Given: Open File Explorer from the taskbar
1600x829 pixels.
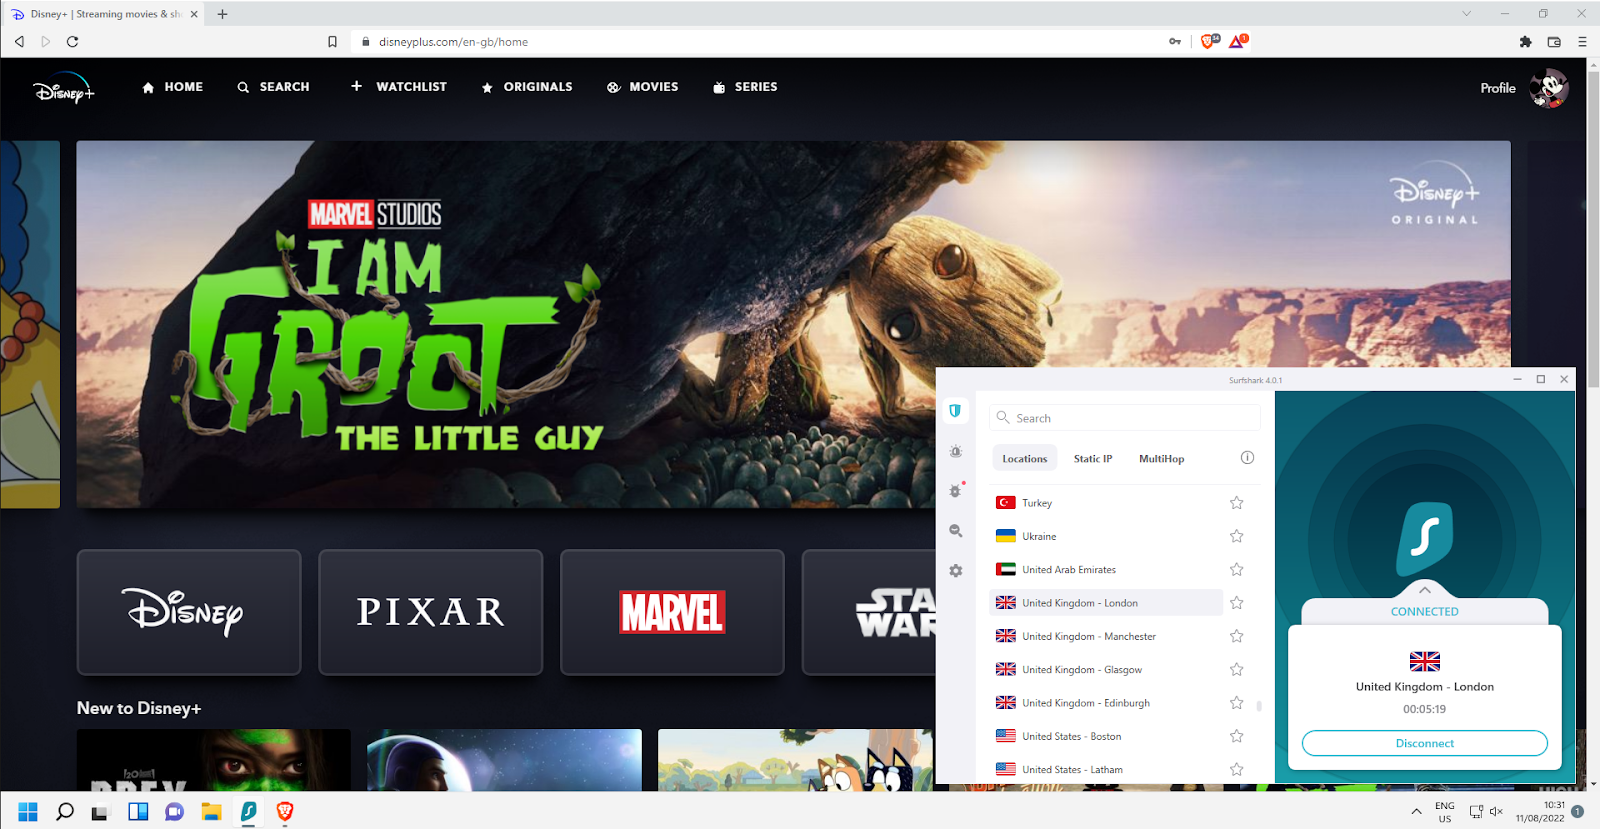Looking at the screenshot, I should 211,812.
